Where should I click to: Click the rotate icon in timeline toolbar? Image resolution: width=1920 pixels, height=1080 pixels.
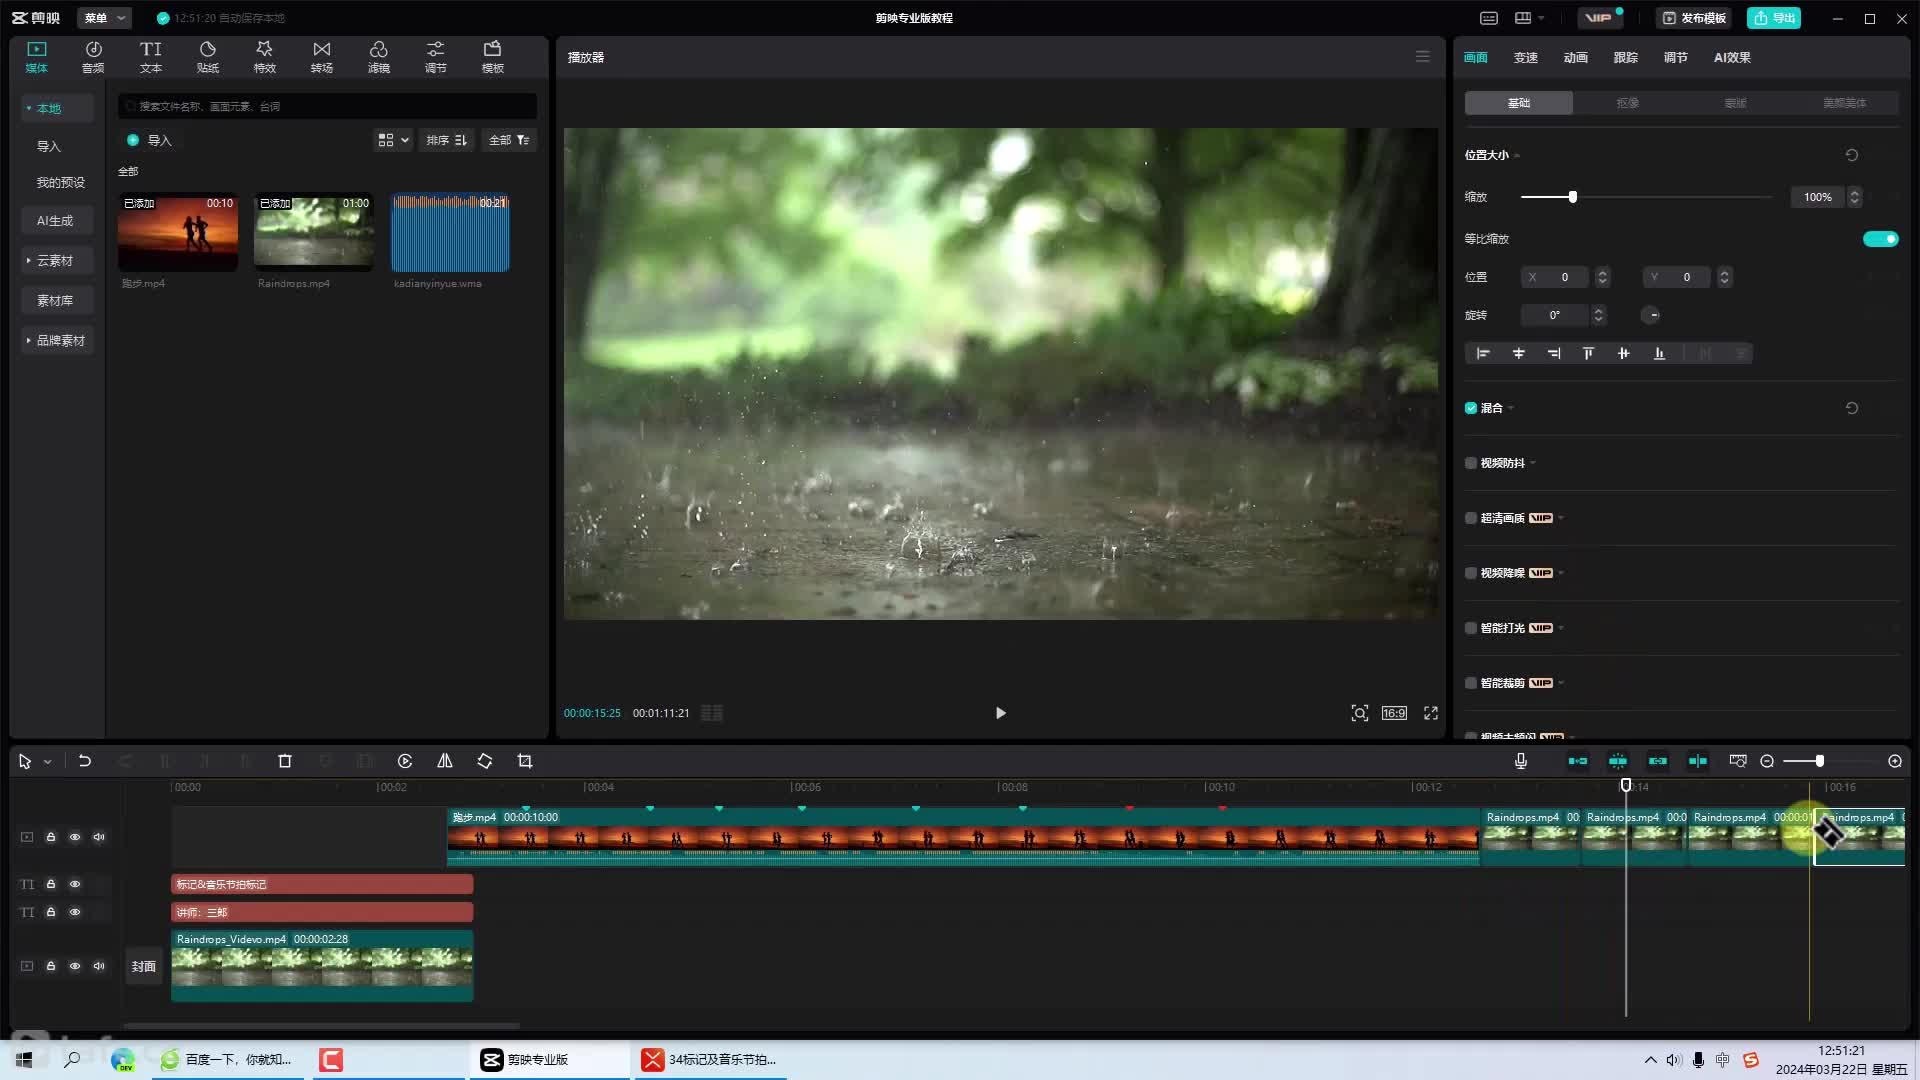click(x=485, y=761)
